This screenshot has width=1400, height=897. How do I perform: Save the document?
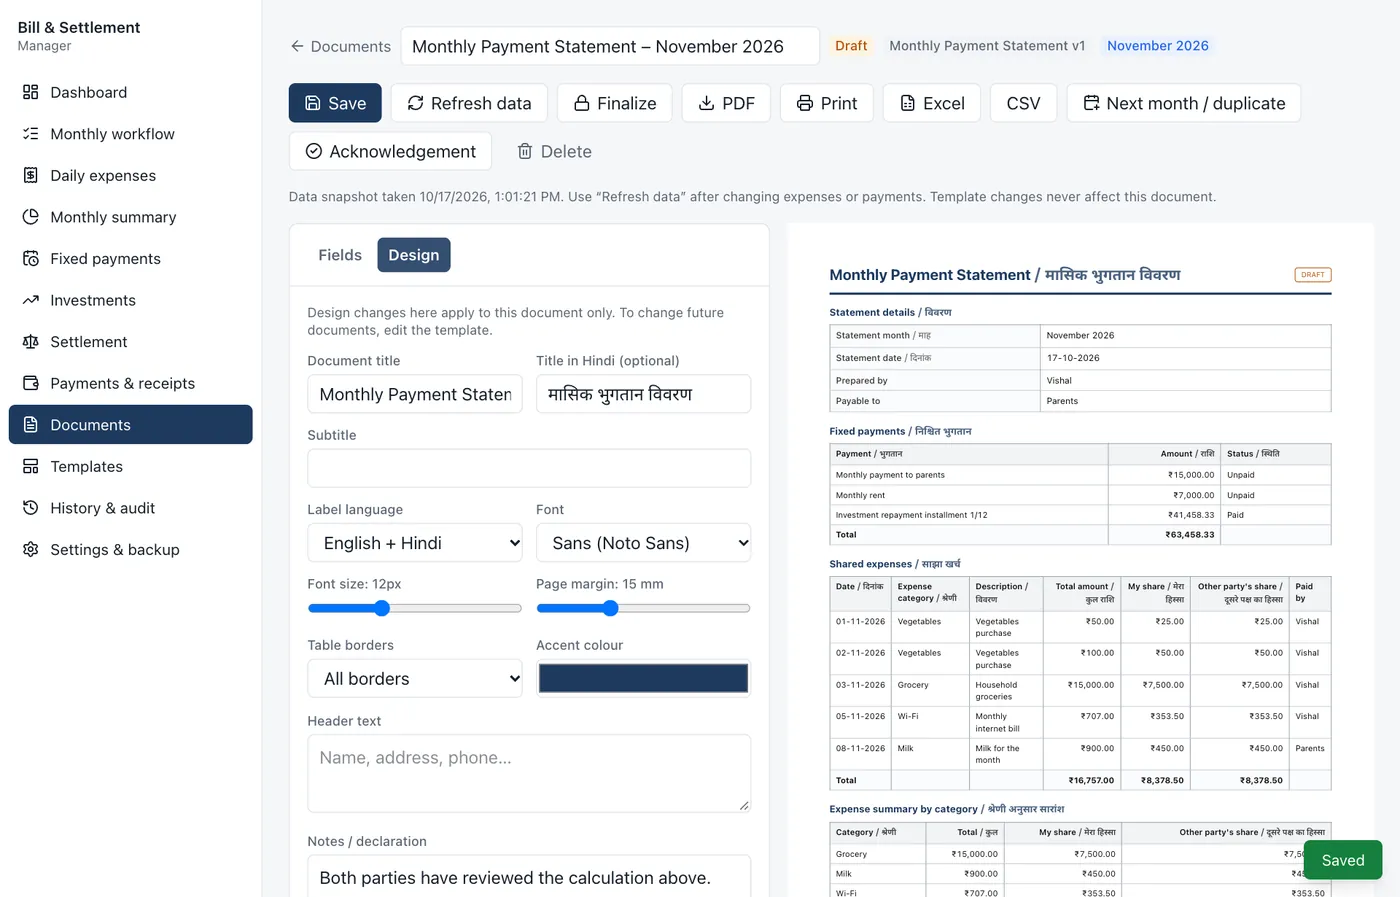pos(335,103)
